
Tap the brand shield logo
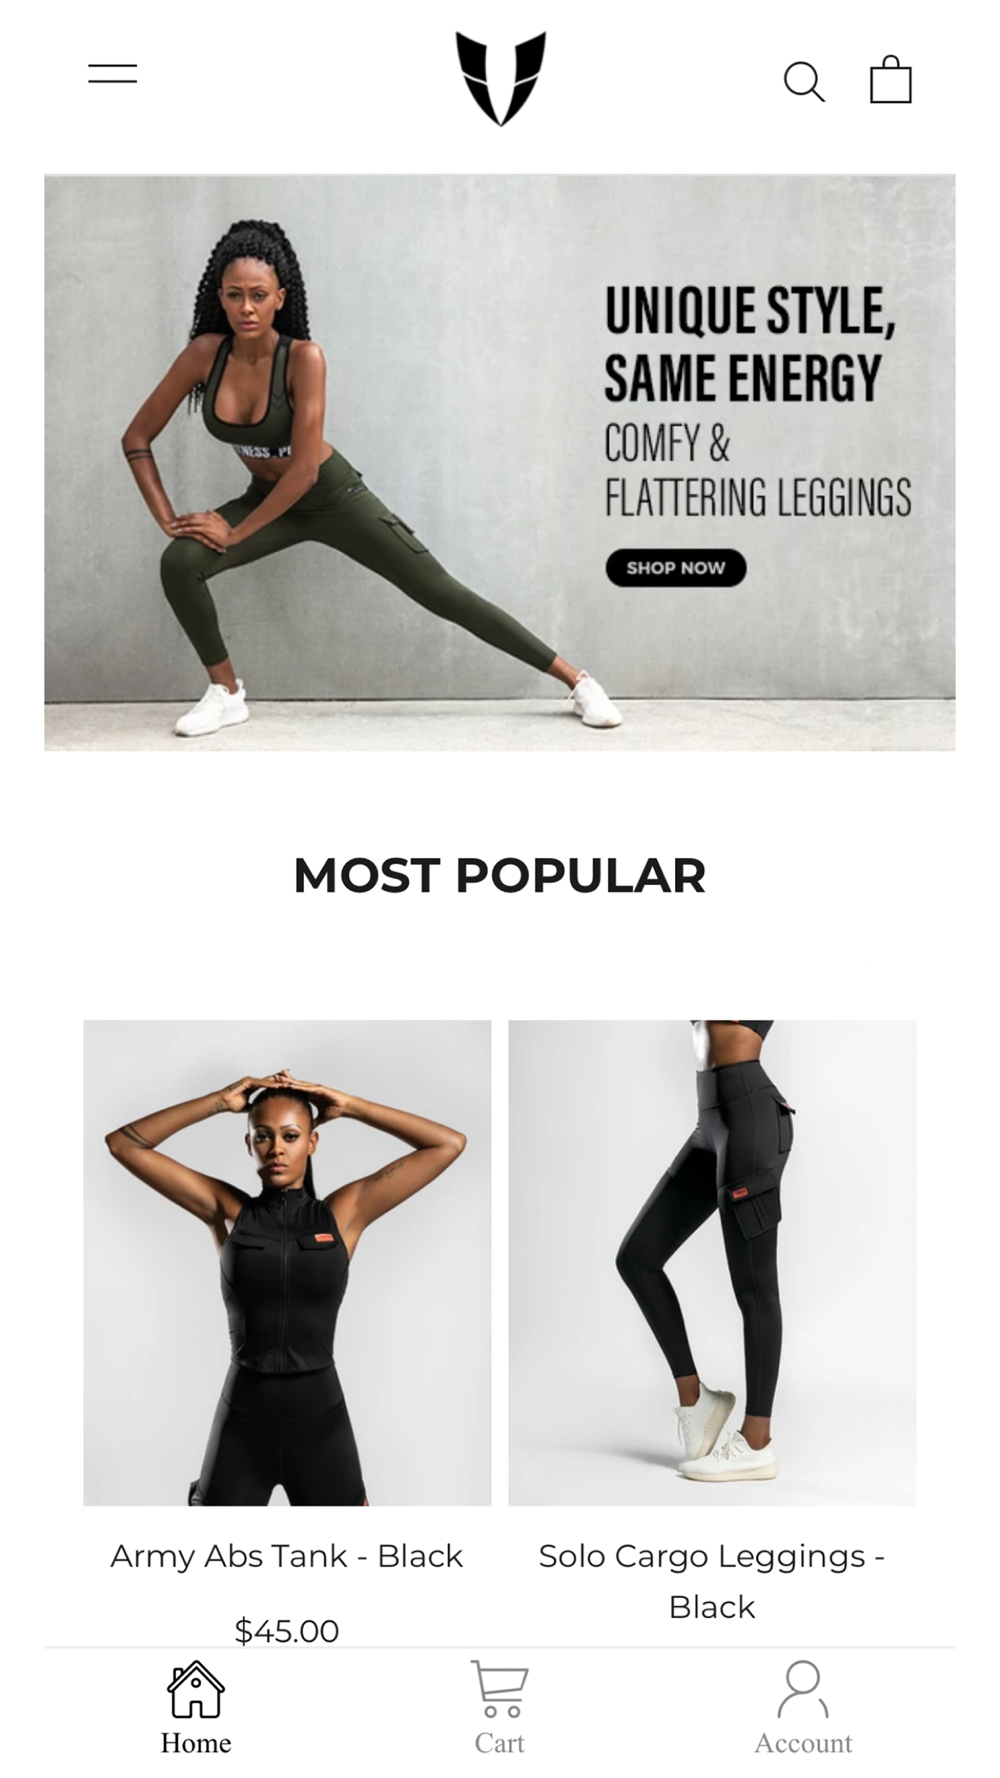pyautogui.click(x=501, y=78)
